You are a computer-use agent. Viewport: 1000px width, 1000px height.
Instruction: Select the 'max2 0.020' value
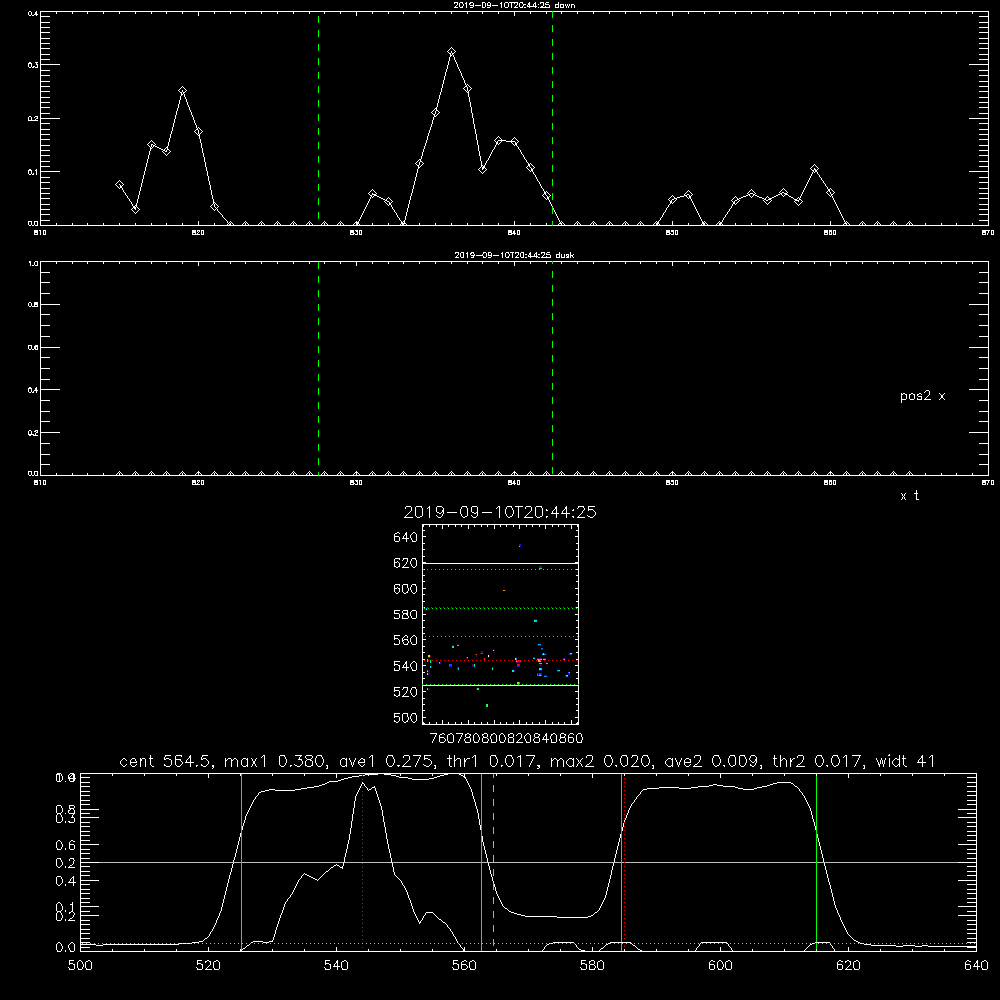(601, 761)
